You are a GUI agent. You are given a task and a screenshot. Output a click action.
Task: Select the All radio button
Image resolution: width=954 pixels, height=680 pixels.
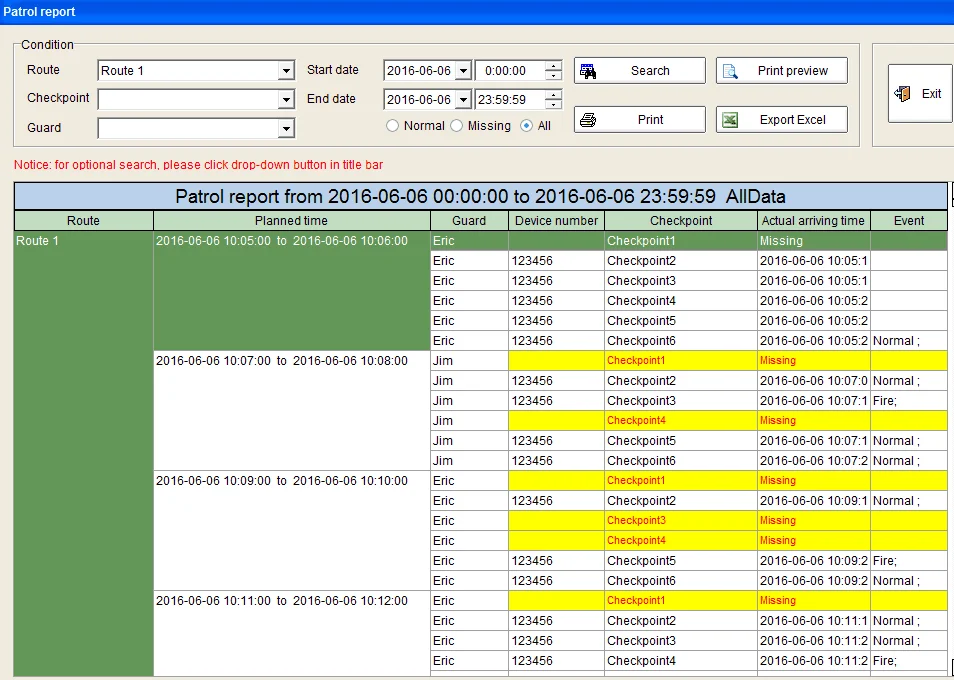[x=527, y=126]
